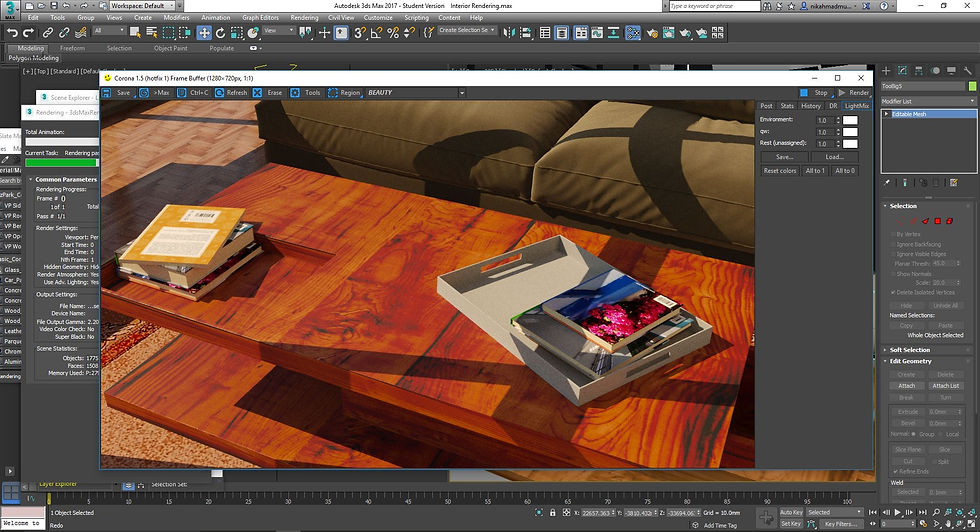Switch to the Stats tab in Corona buffer
The height and width of the screenshot is (532, 980).
[x=787, y=106]
